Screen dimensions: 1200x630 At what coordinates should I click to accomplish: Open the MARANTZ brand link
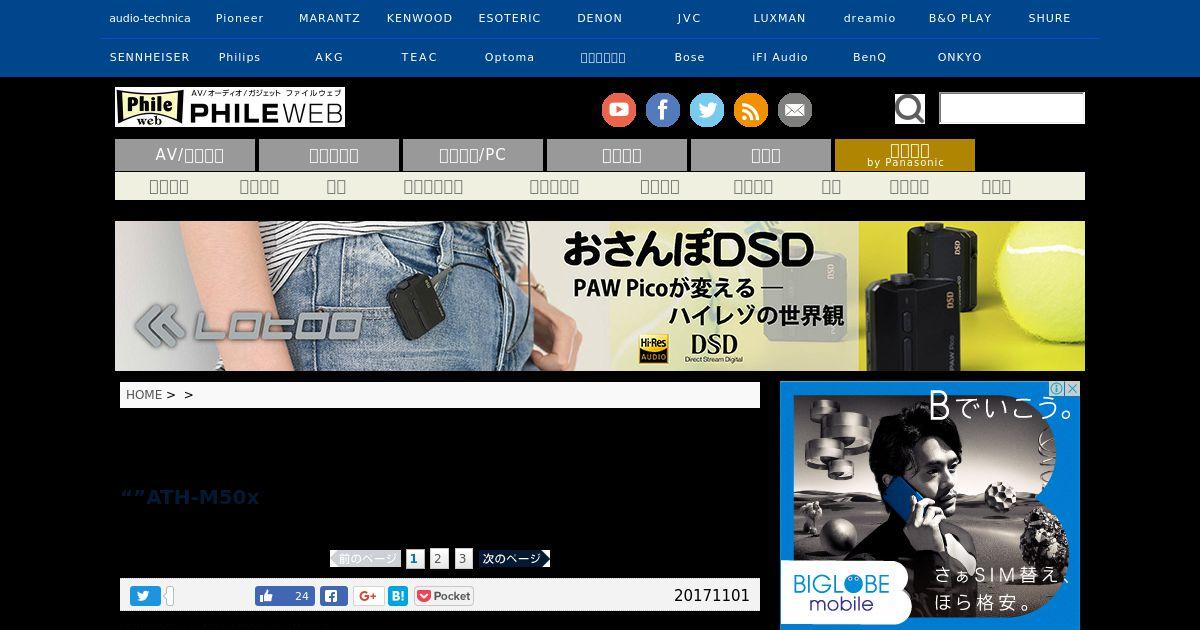coord(330,19)
